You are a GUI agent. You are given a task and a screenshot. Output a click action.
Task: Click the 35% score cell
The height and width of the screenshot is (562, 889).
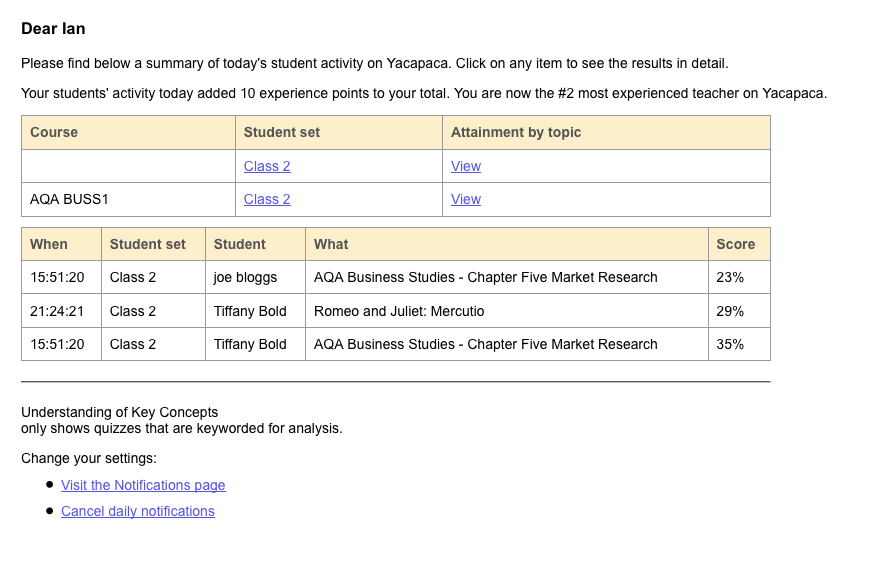[x=730, y=344]
